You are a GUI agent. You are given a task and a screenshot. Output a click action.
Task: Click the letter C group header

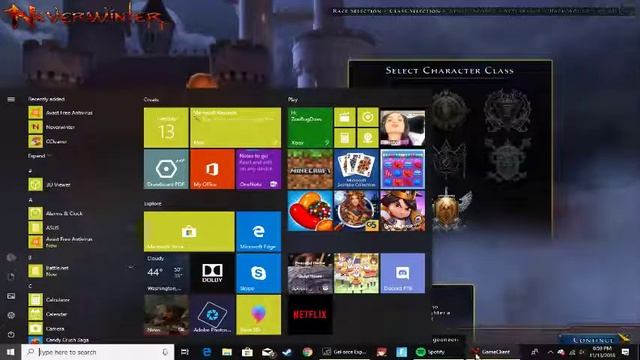click(30, 286)
